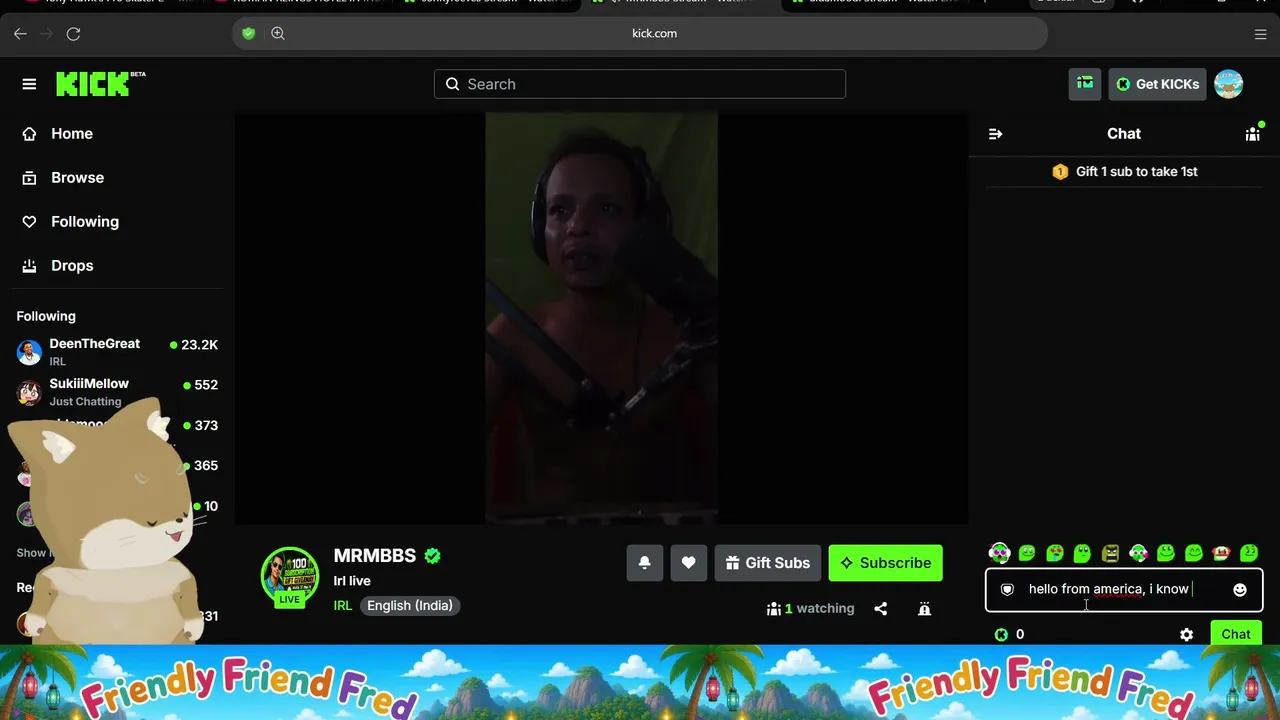Follow MRMBBS with the heart button
Screen dimensions: 1280x720
[689, 563]
